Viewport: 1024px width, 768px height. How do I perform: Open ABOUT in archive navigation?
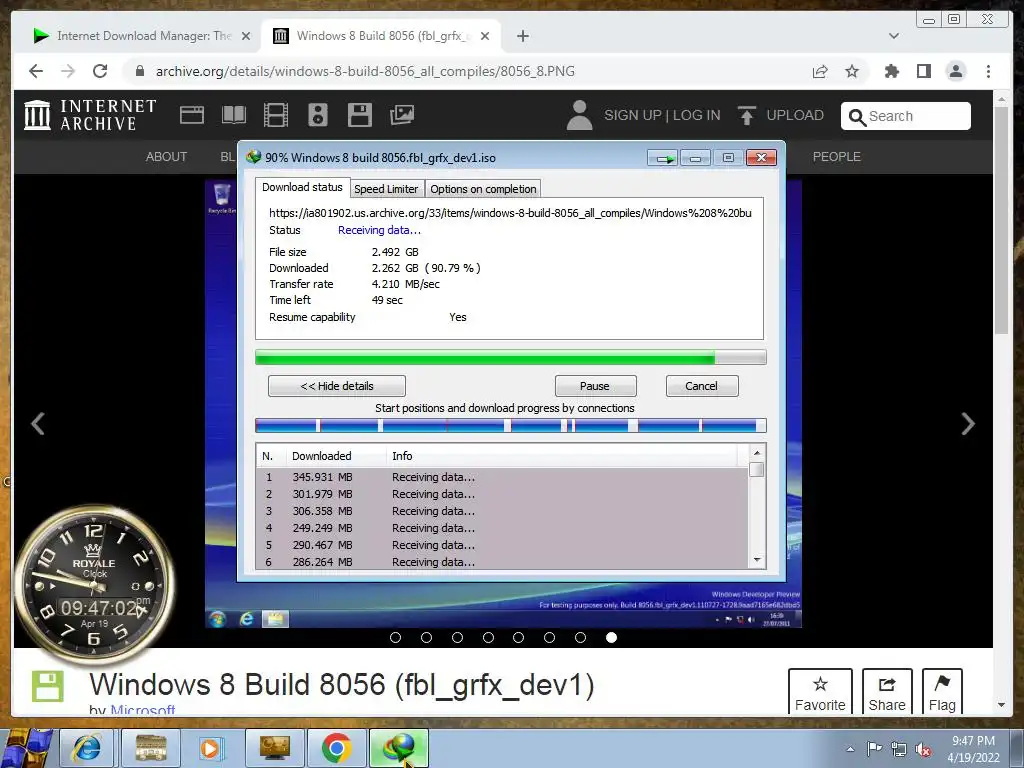pos(167,157)
